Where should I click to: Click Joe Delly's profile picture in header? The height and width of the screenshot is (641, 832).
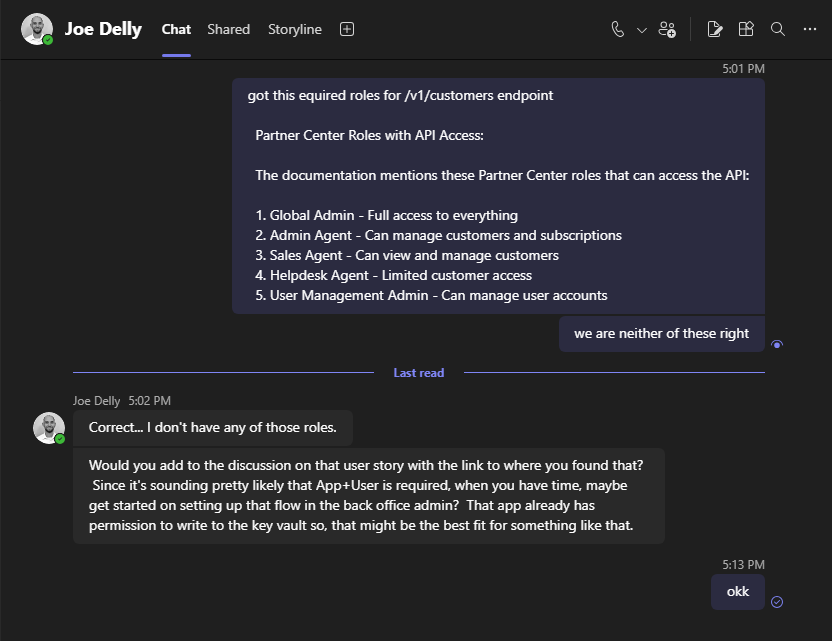click(37, 29)
